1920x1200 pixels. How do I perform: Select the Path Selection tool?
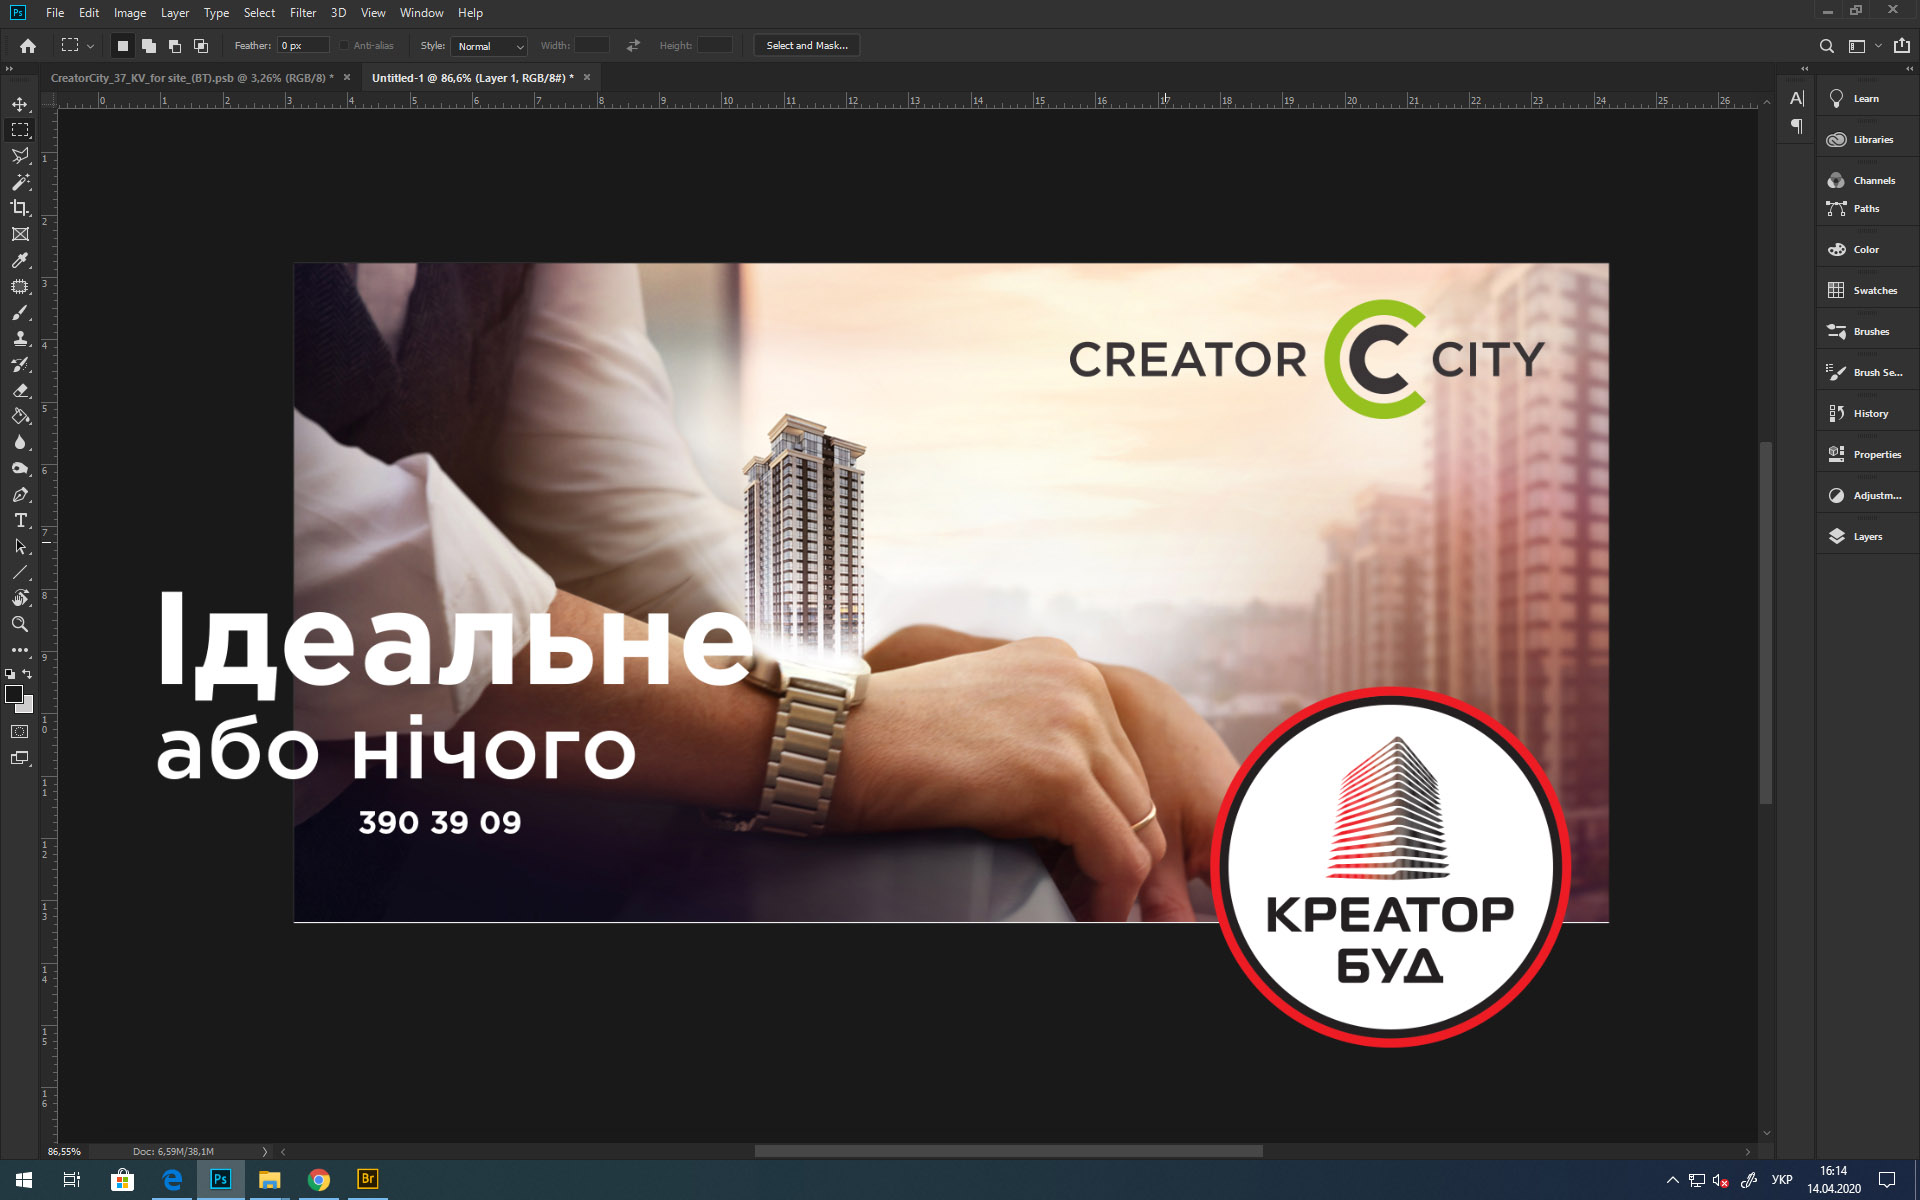coord(20,547)
